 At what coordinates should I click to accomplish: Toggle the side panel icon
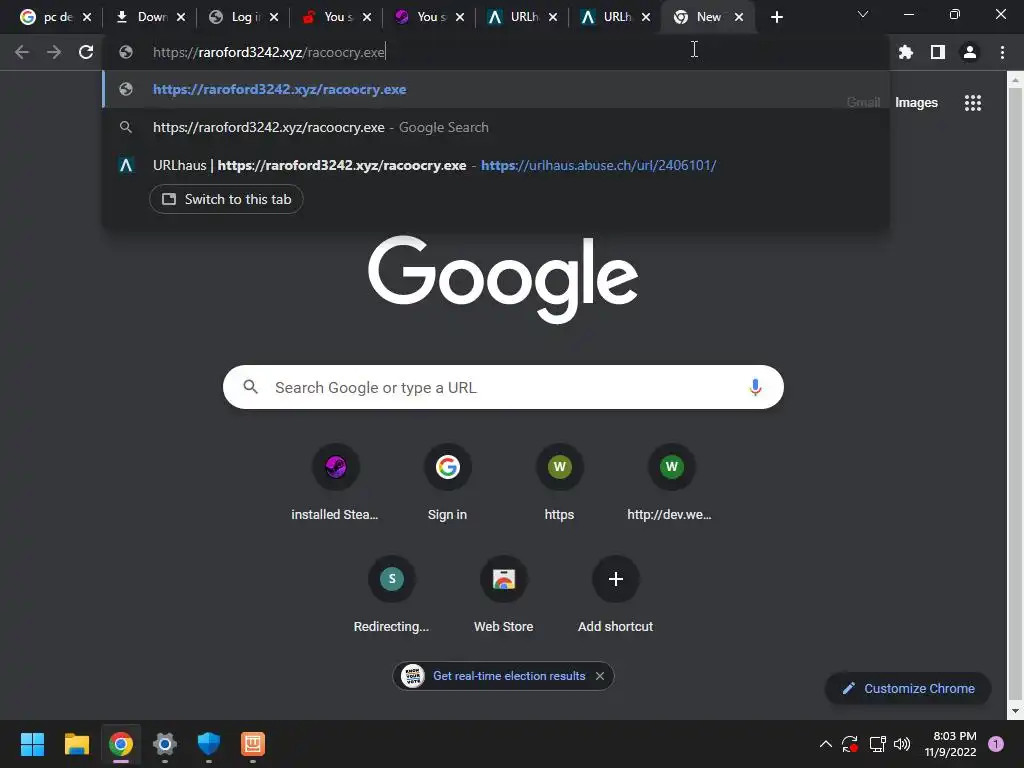click(x=938, y=52)
